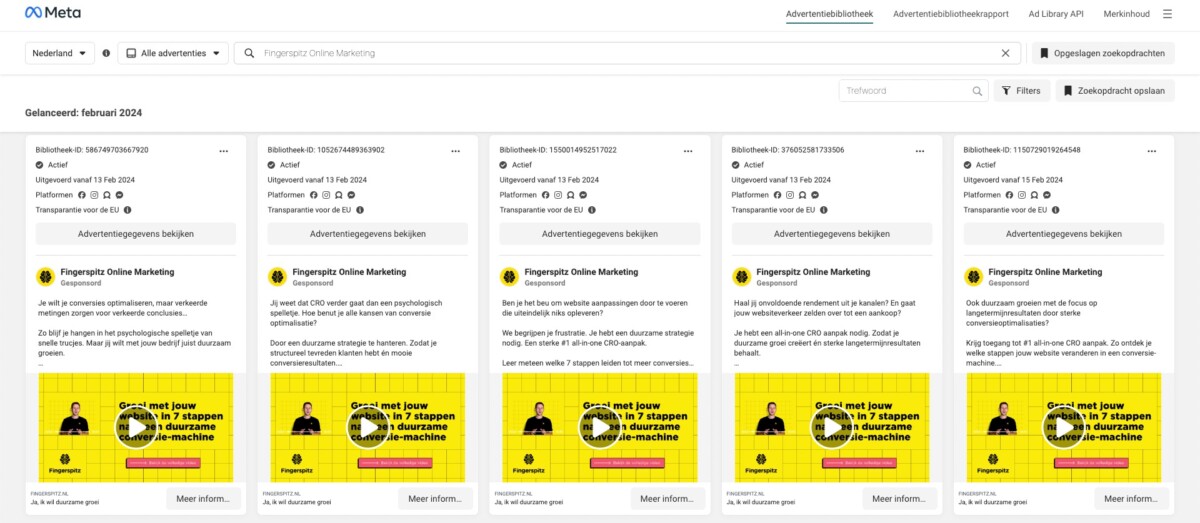Open the Nederland country dropdown

click(60, 53)
